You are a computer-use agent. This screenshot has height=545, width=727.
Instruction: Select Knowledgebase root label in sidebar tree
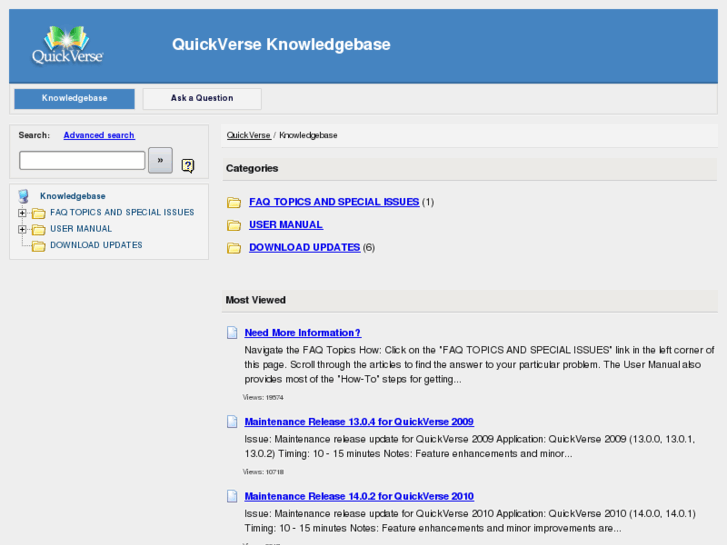[73, 196]
